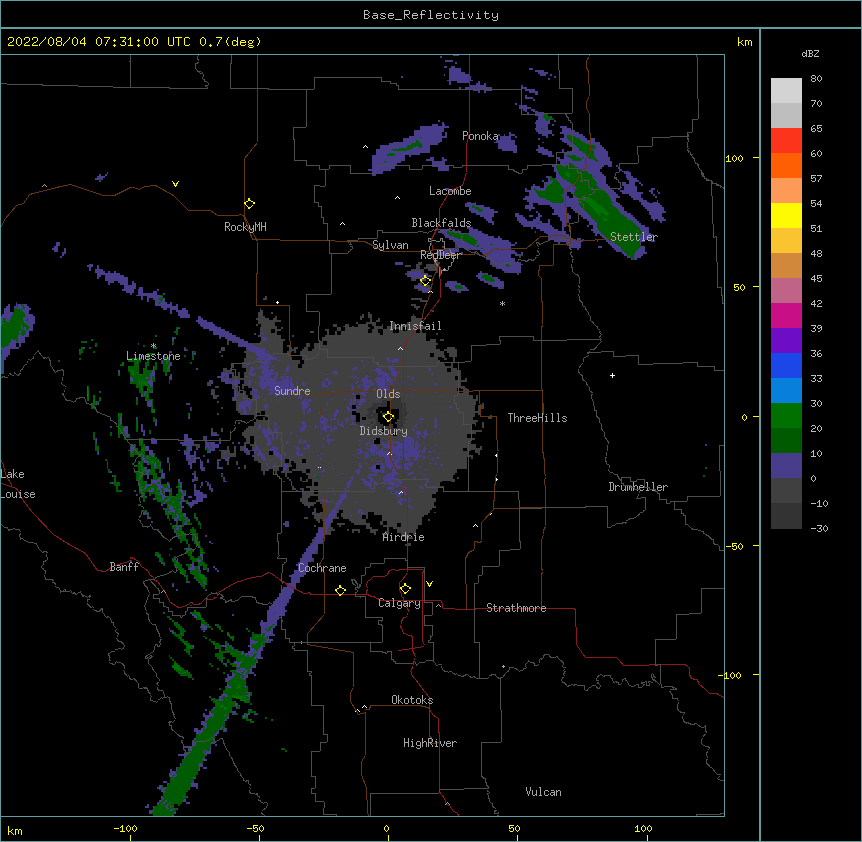
Task: Click the RockyMH label on the map
Action: click(245, 227)
